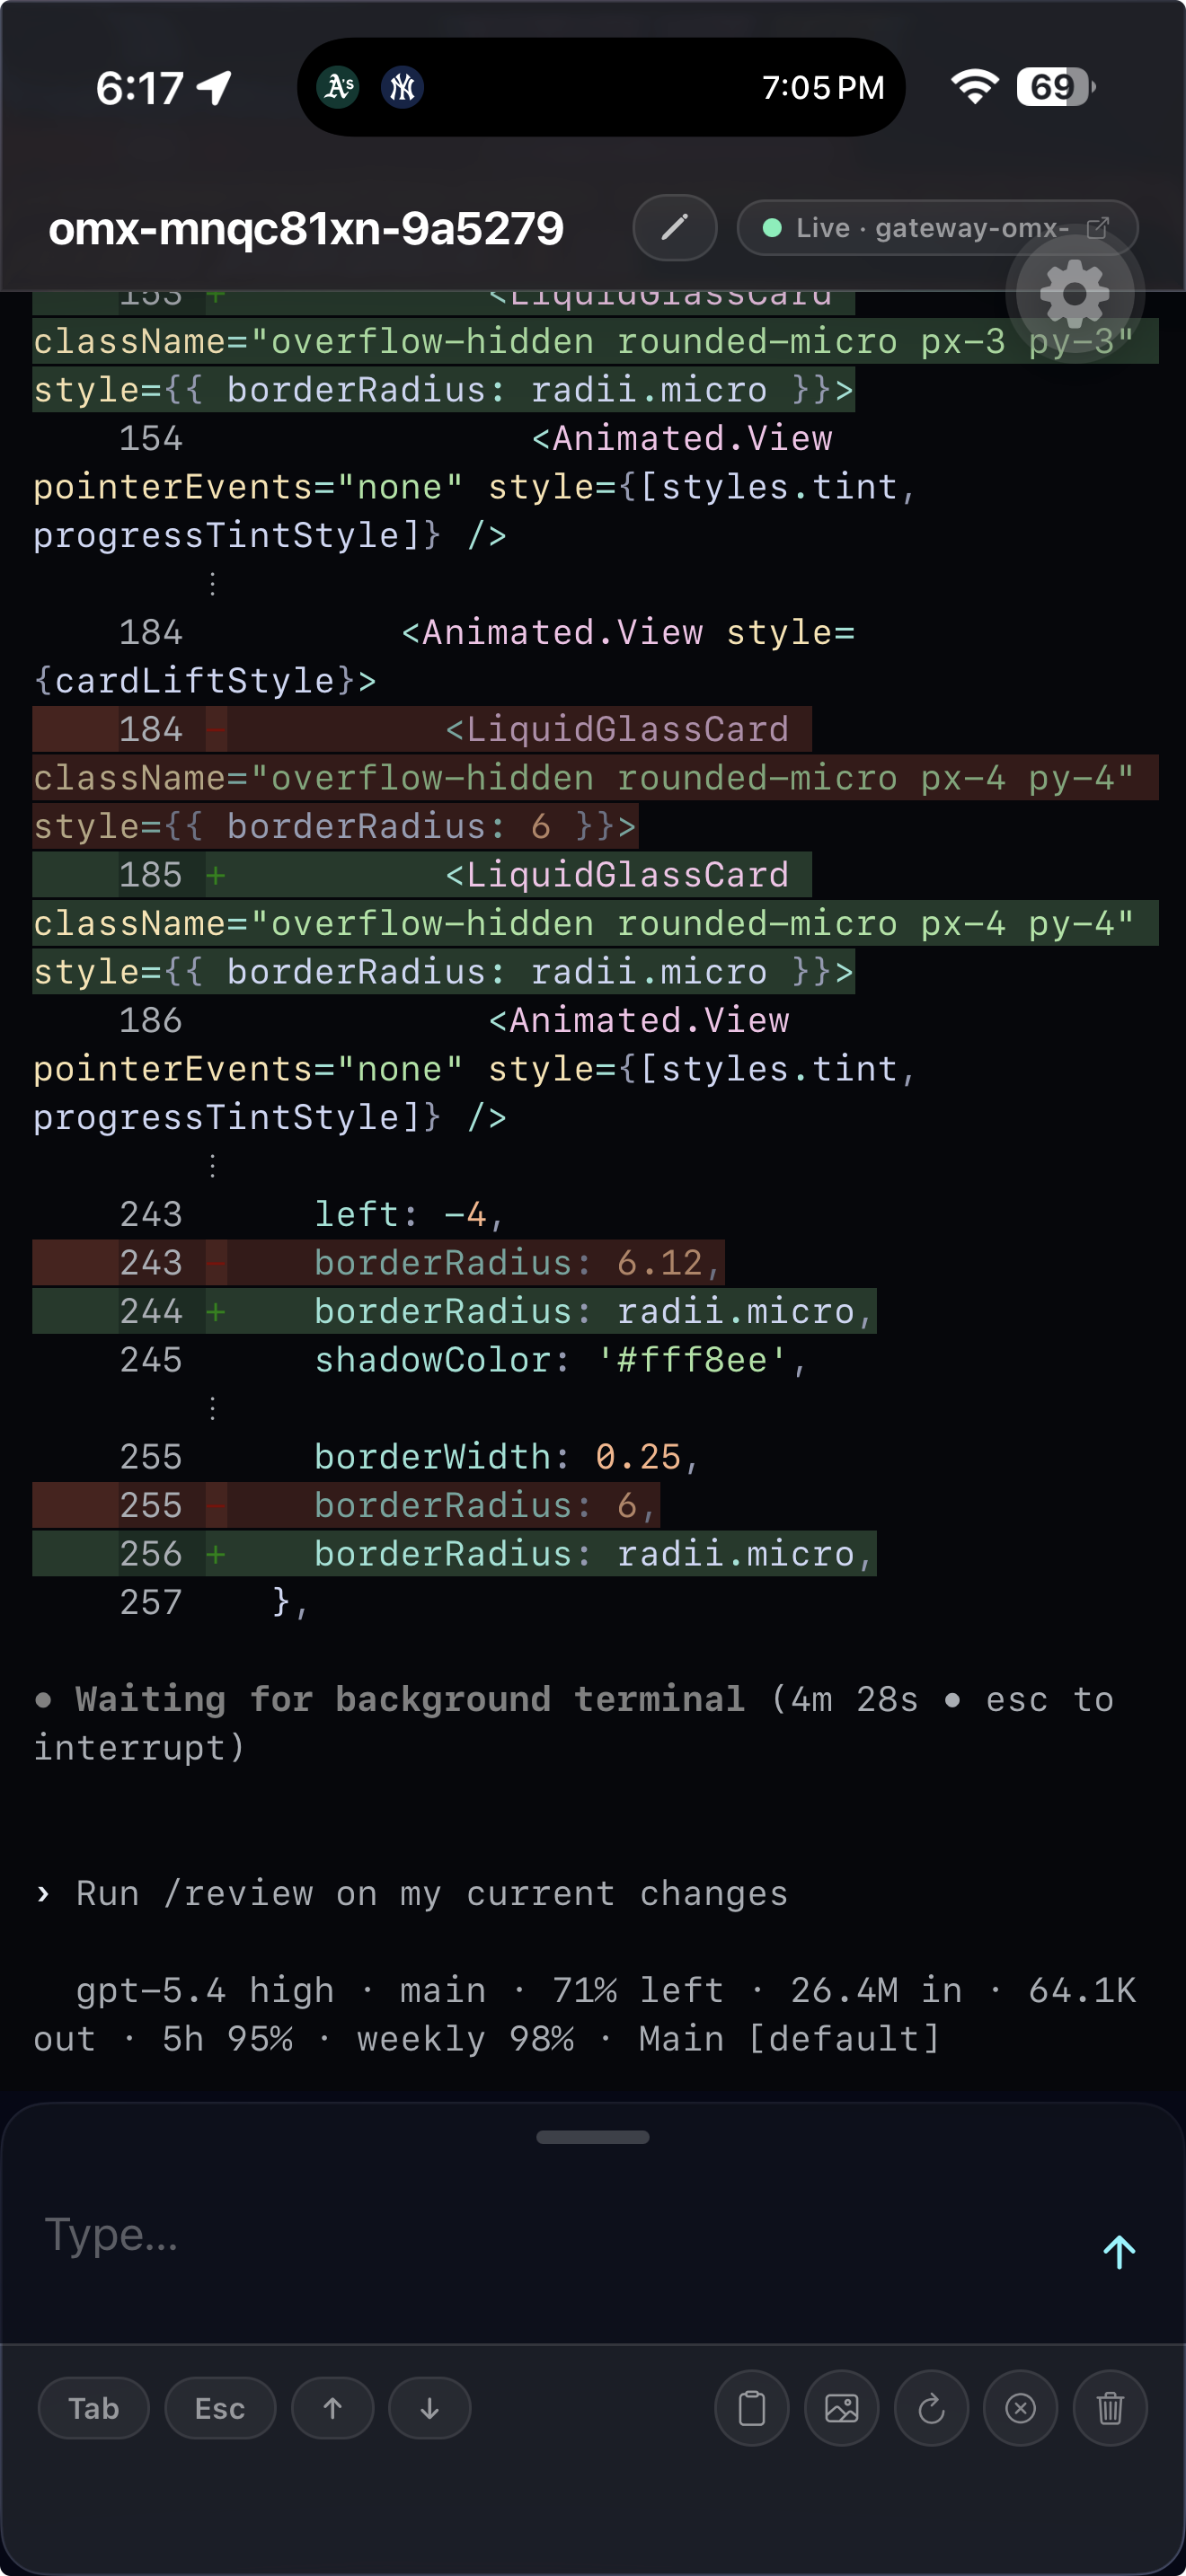Open the settings gear
1186x2576 pixels.
[1073, 293]
